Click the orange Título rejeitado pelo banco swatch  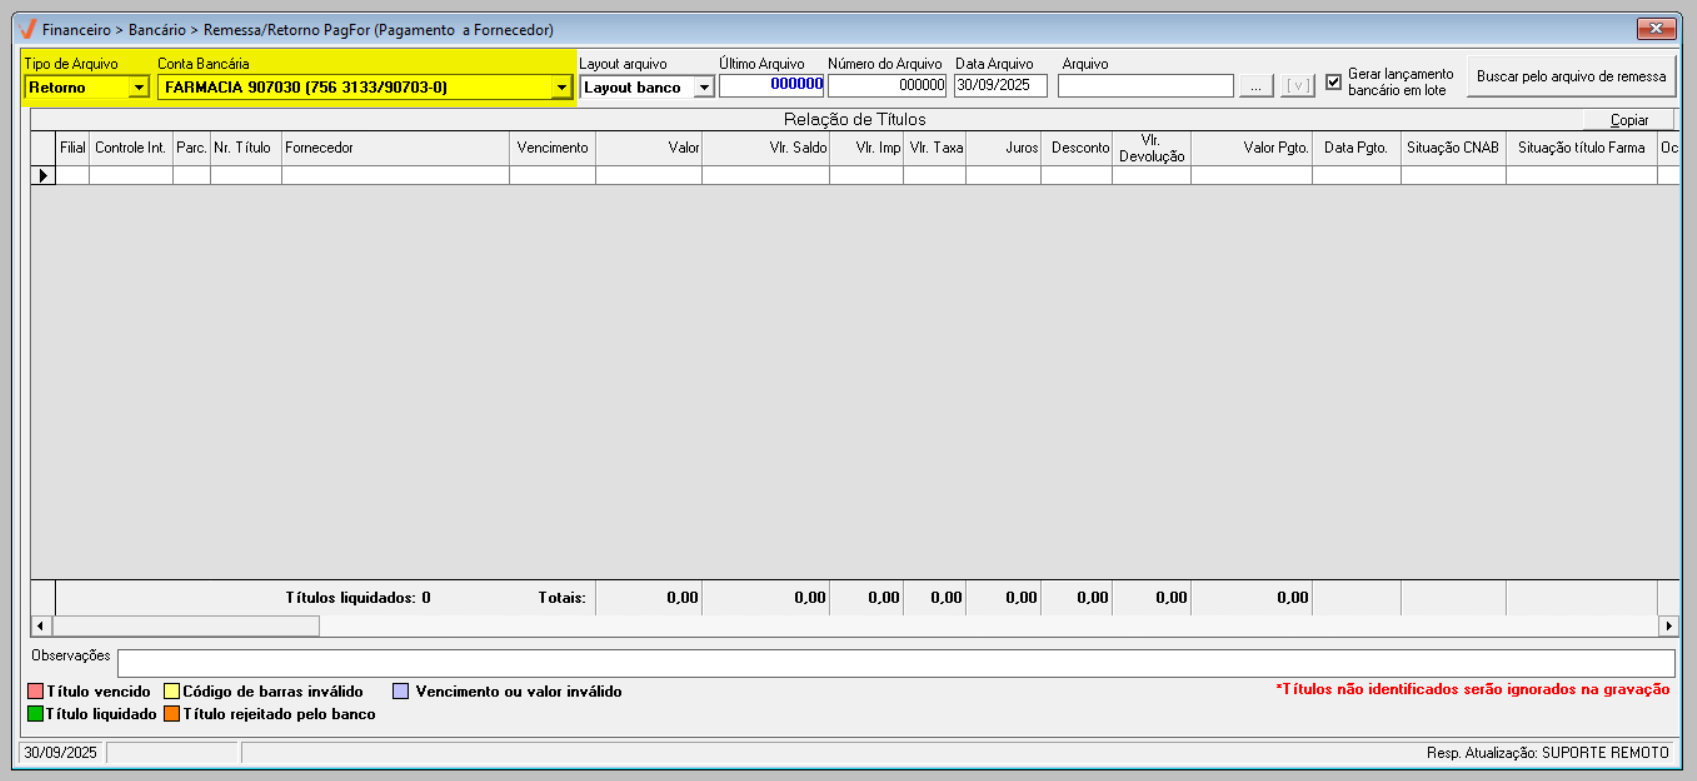(x=172, y=714)
